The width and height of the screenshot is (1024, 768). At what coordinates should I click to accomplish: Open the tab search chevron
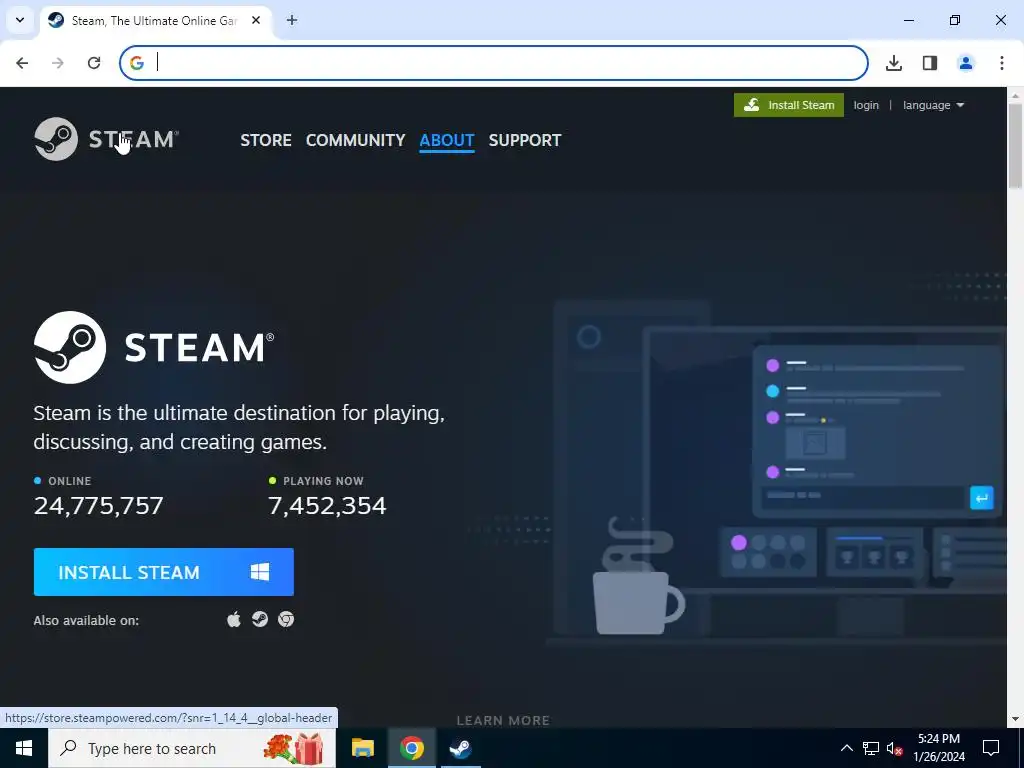click(x=20, y=20)
